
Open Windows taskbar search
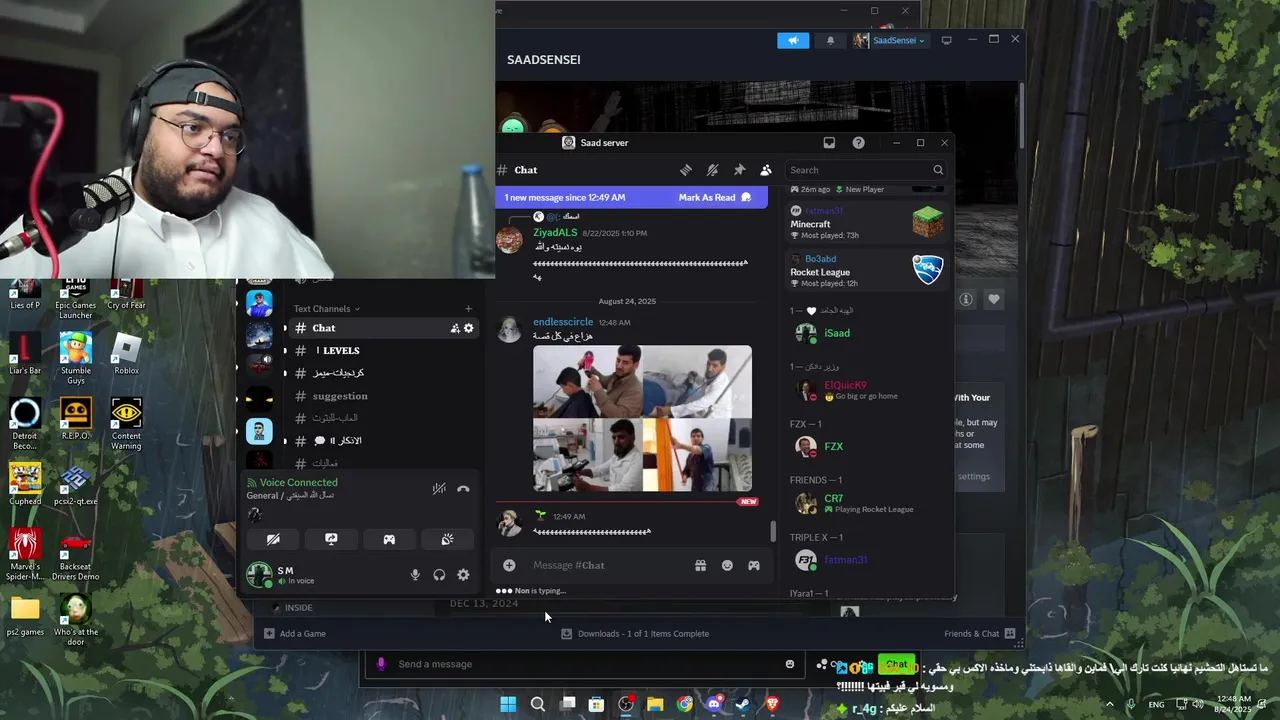537,704
